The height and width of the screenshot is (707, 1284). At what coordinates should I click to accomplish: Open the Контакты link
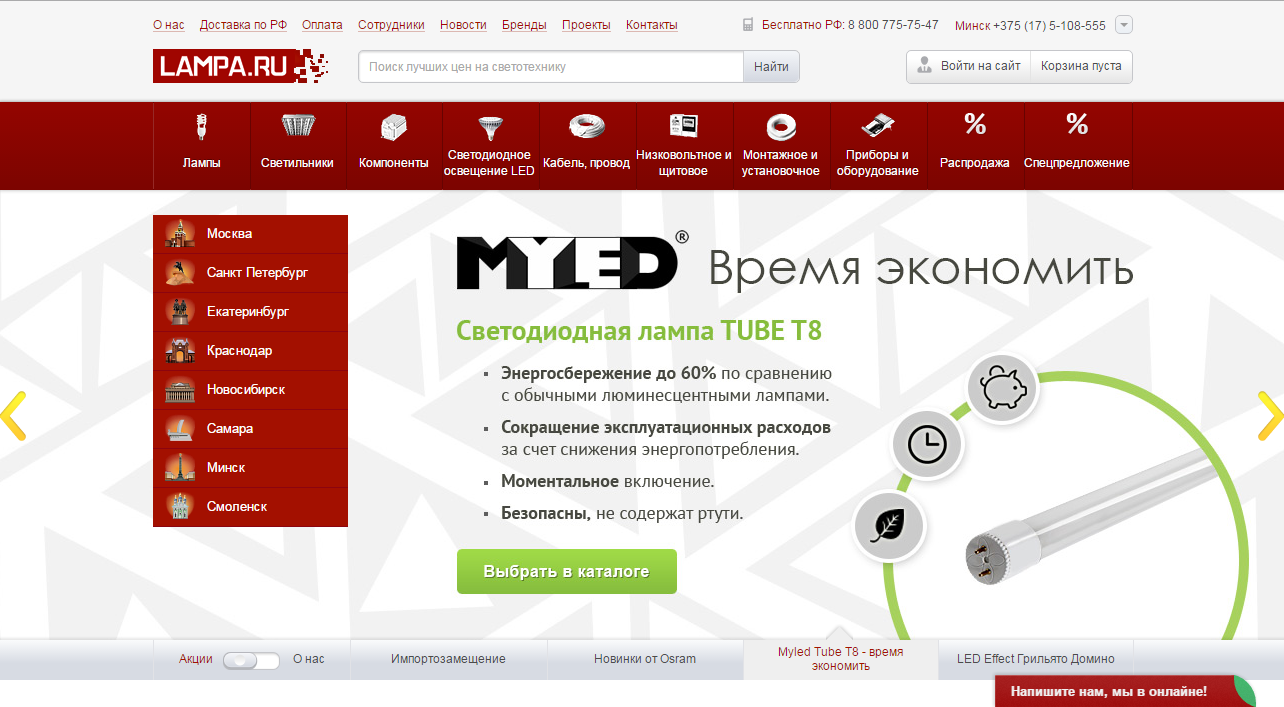click(652, 25)
